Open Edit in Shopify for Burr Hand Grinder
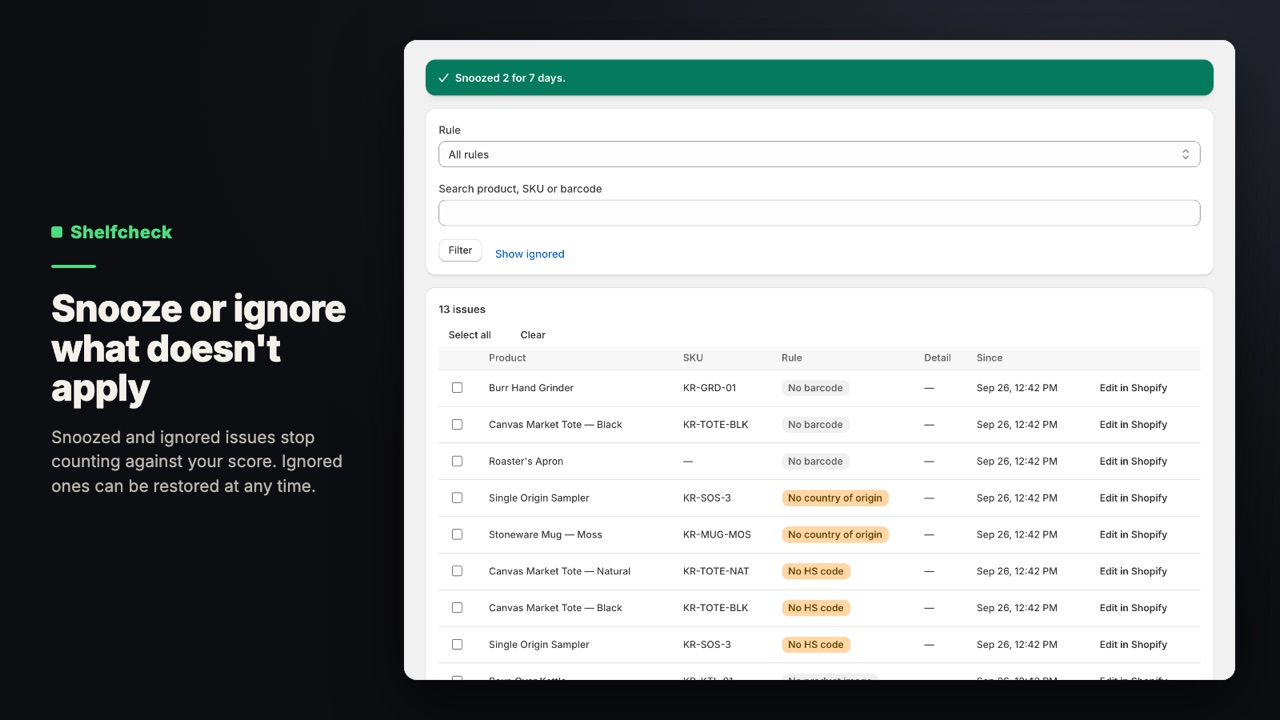The height and width of the screenshot is (720, 1280). click(1133, 388)
